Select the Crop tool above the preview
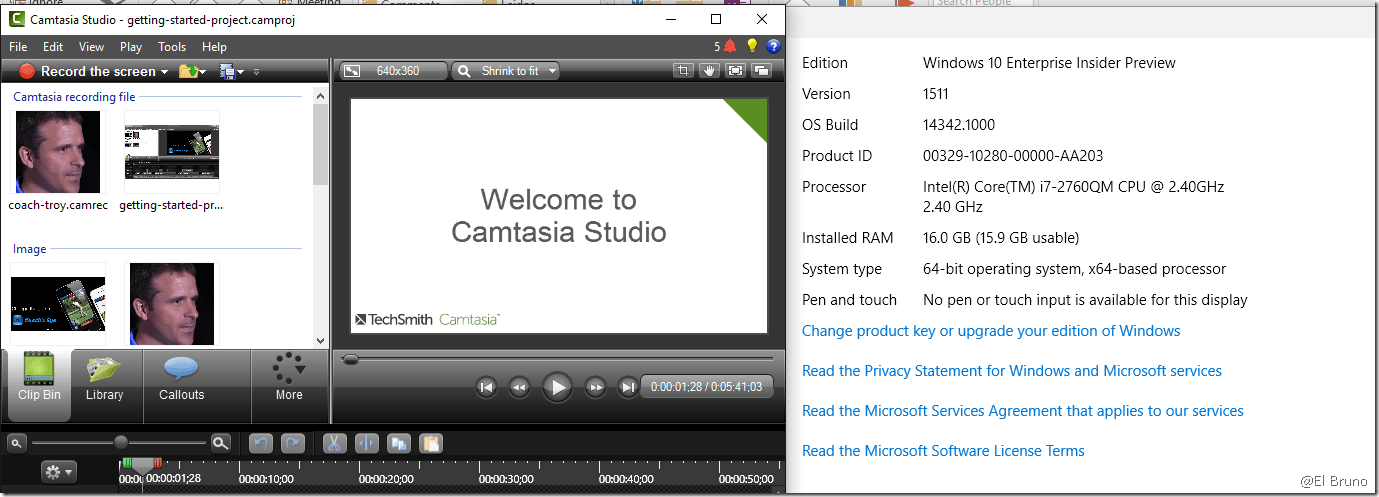This screenshot has height=497, width=1379. pos(684,71)
